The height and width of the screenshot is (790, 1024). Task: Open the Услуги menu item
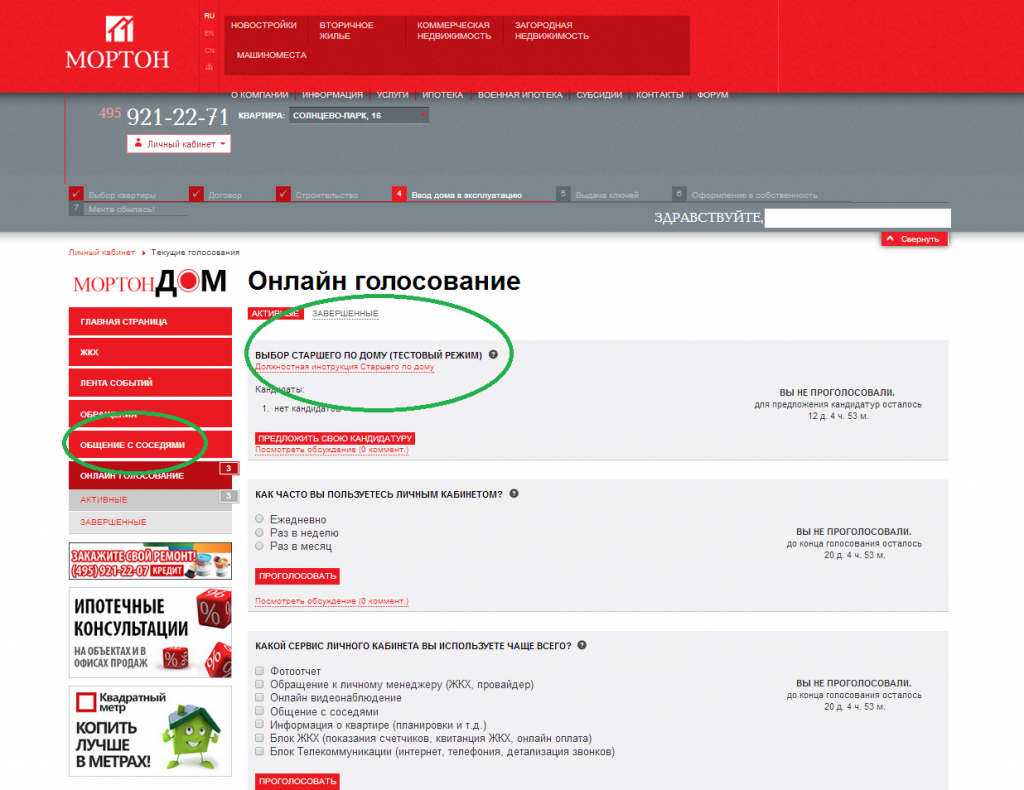(x=392, y=95)
